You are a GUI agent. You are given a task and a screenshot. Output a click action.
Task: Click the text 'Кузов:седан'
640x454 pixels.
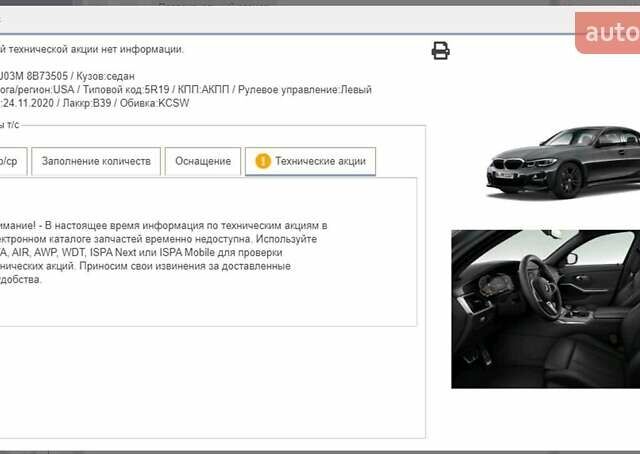[x=105, y=76]
